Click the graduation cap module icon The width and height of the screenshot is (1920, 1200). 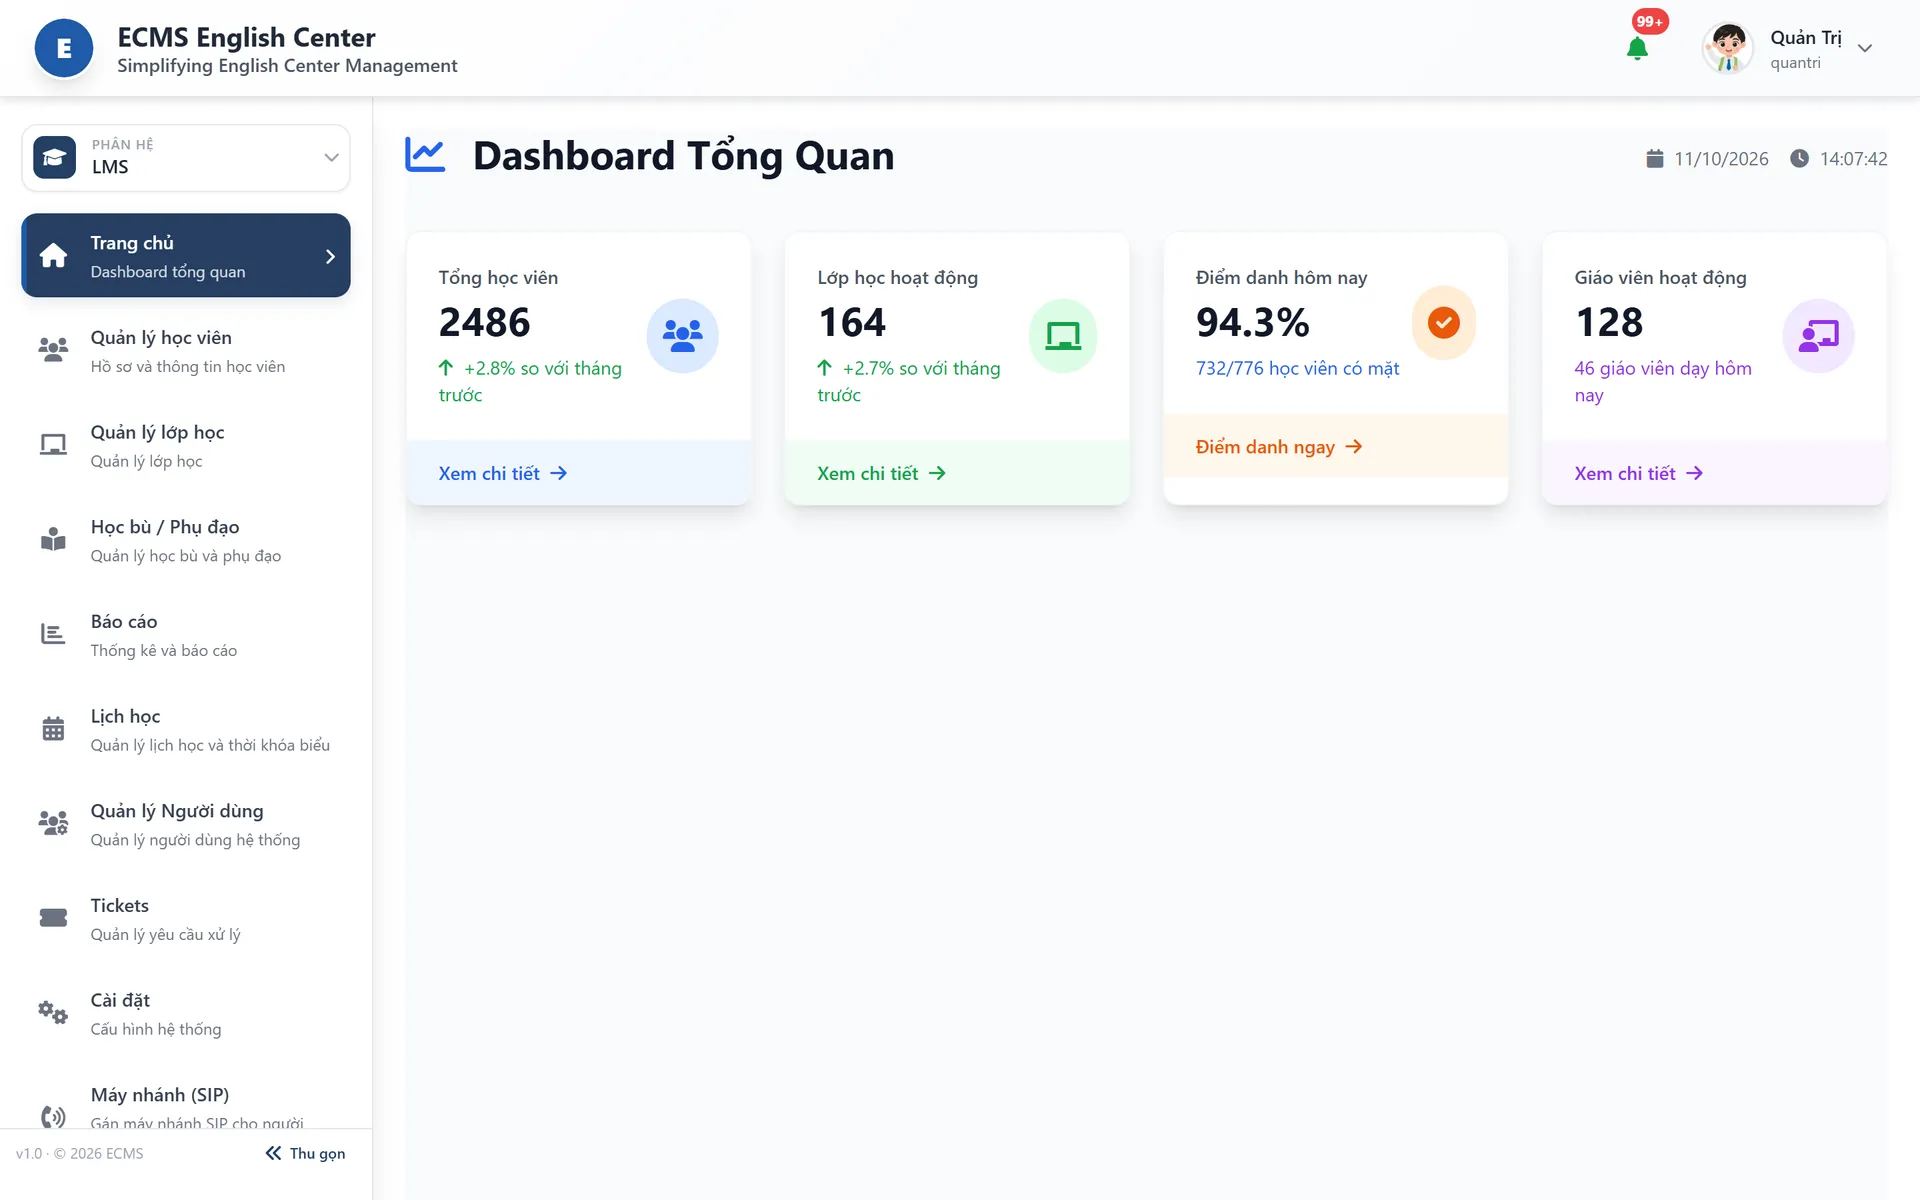(54, 157)
